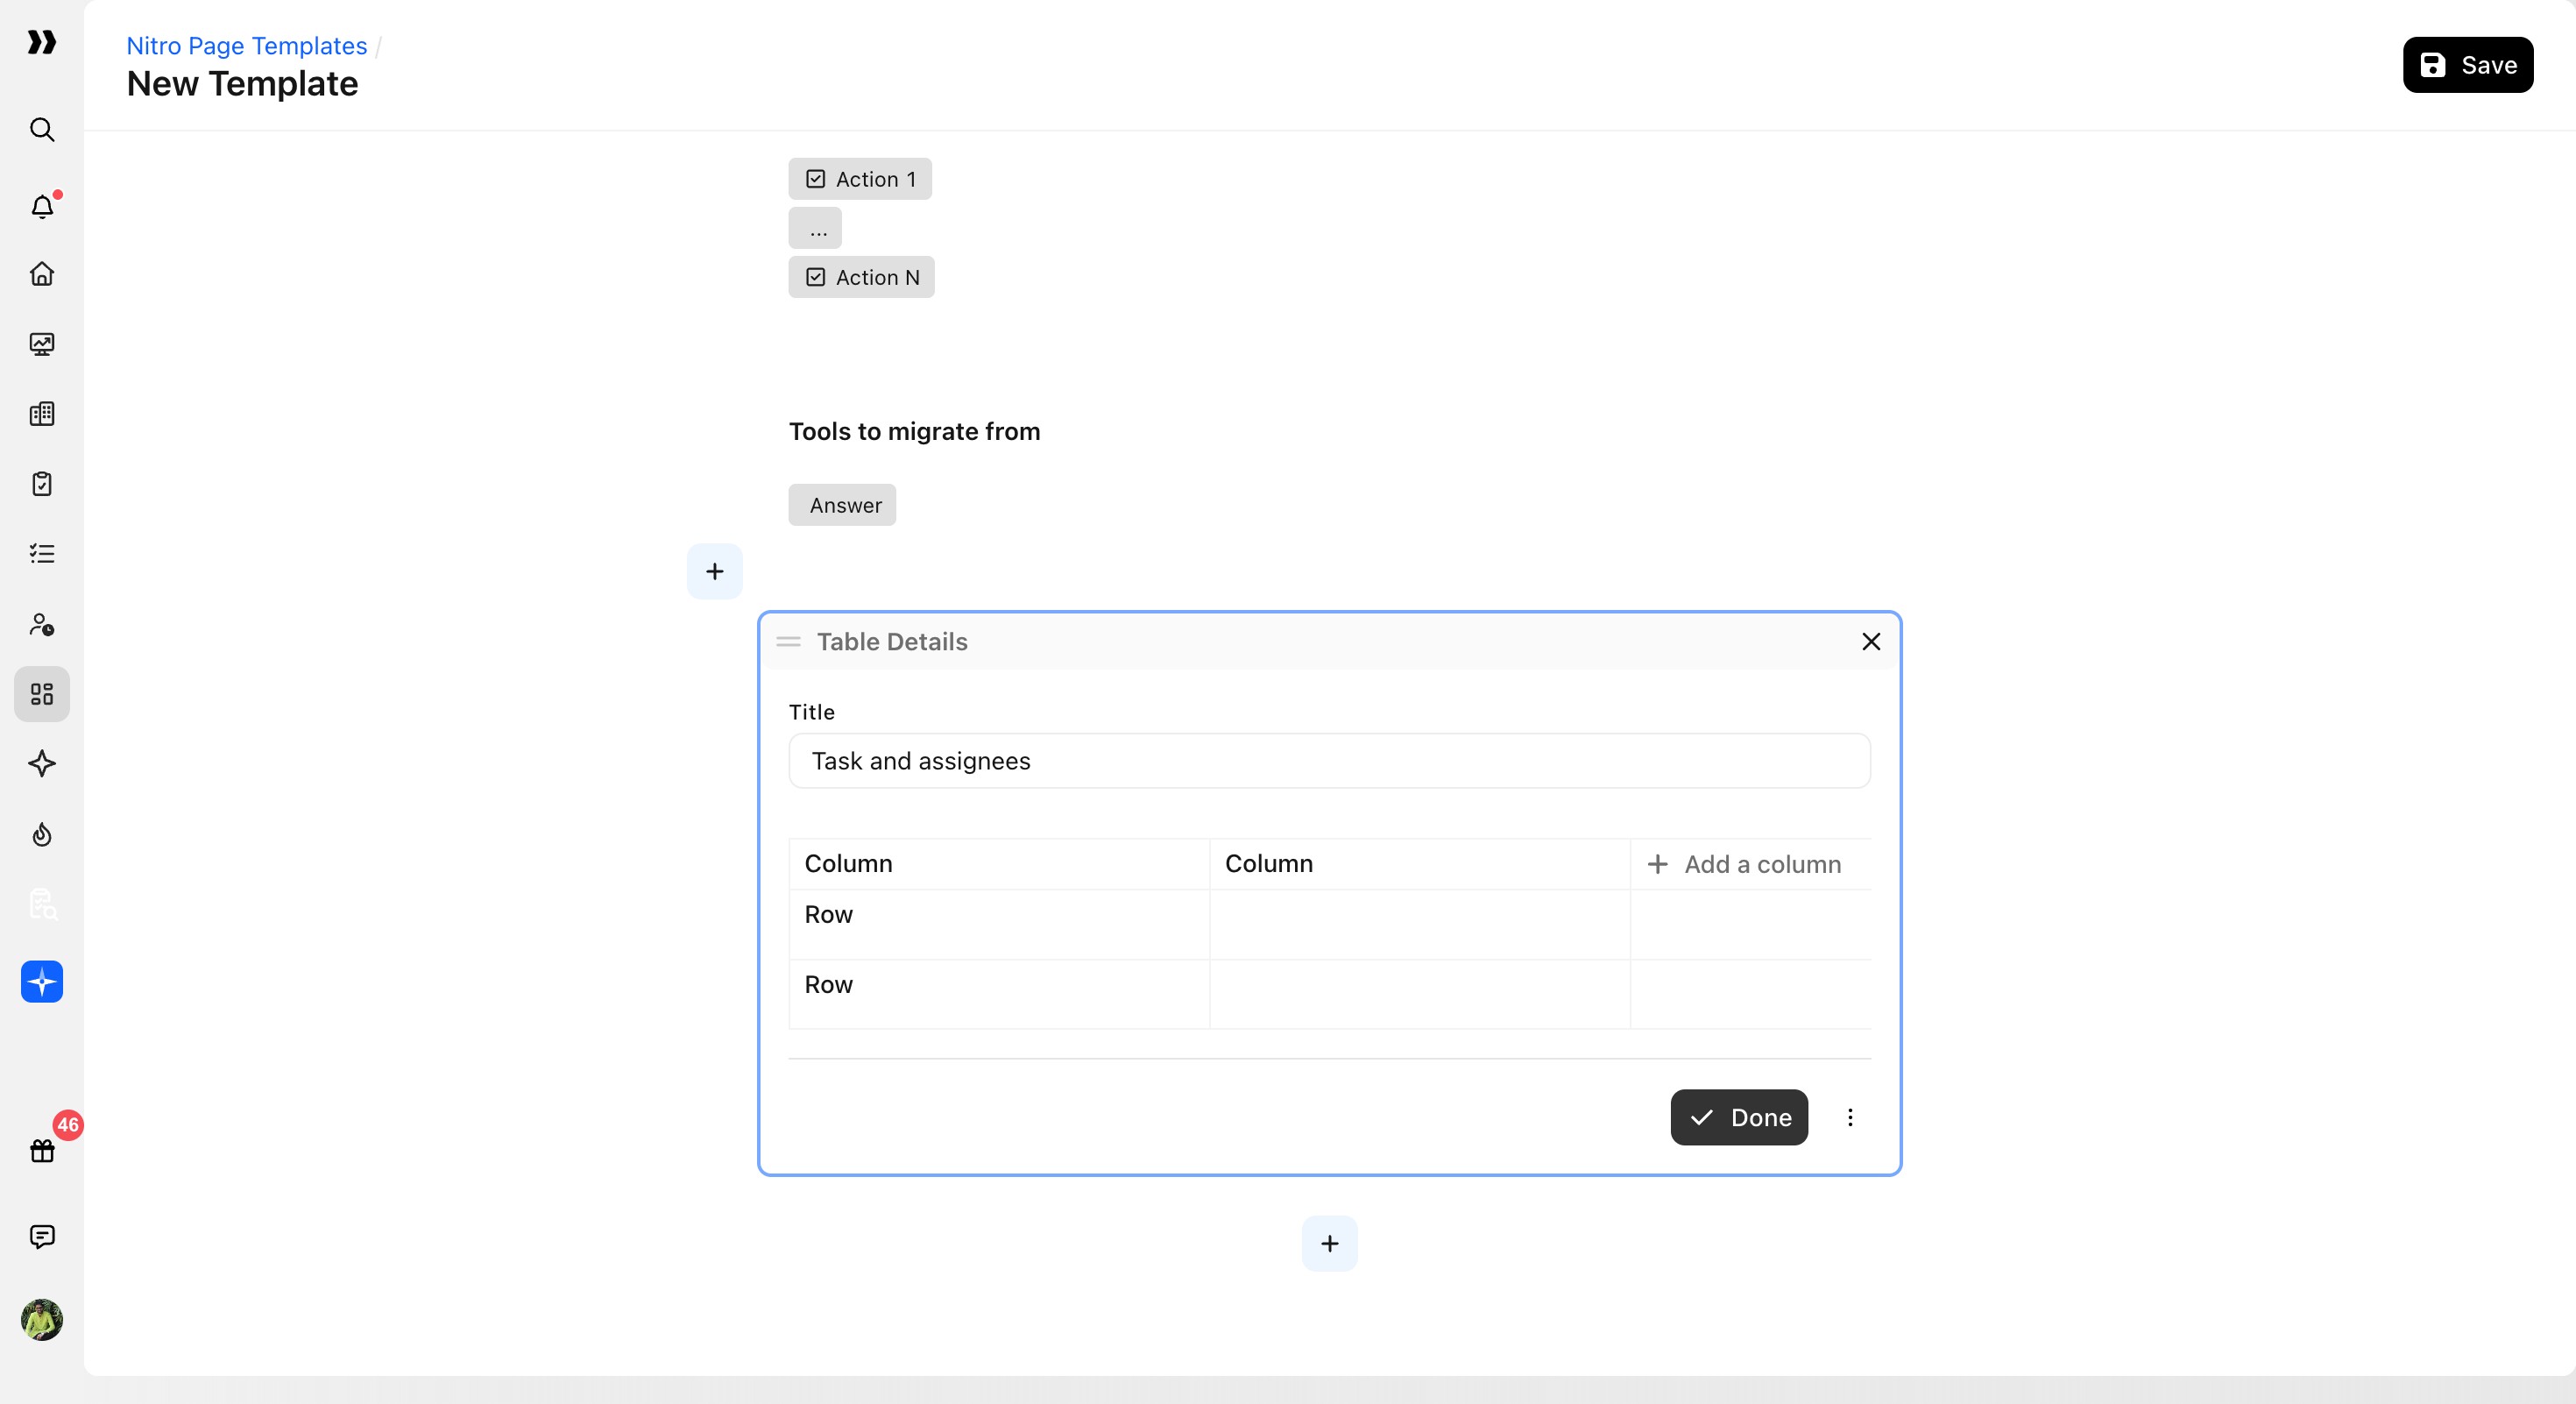2576x1404 pixels.
Task: Confirm the table with Done
Action: click(1739, 1118)
